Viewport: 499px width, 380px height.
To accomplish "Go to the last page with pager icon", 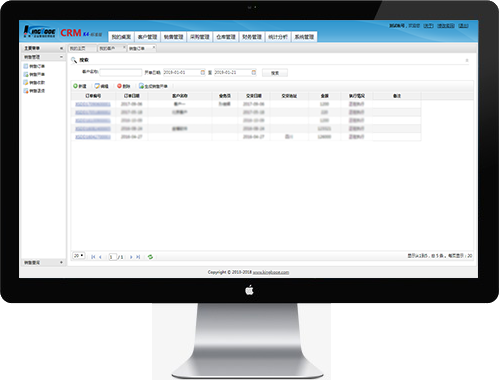I will pos(138,257).
